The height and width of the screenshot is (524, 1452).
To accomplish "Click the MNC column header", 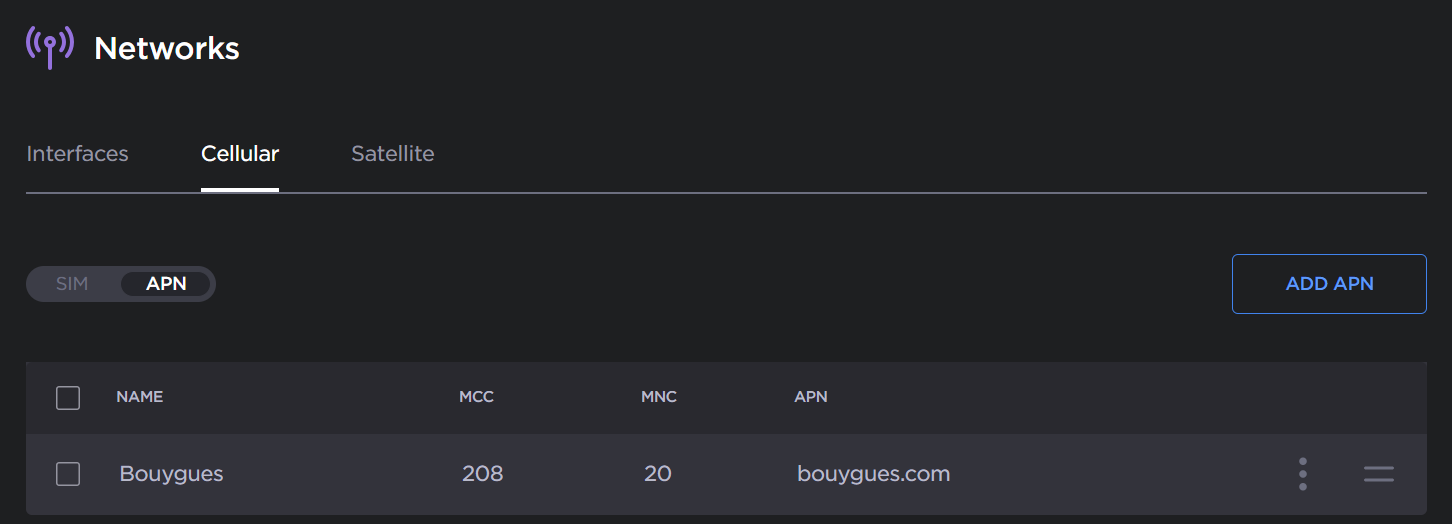I will (x=659, y=397).
